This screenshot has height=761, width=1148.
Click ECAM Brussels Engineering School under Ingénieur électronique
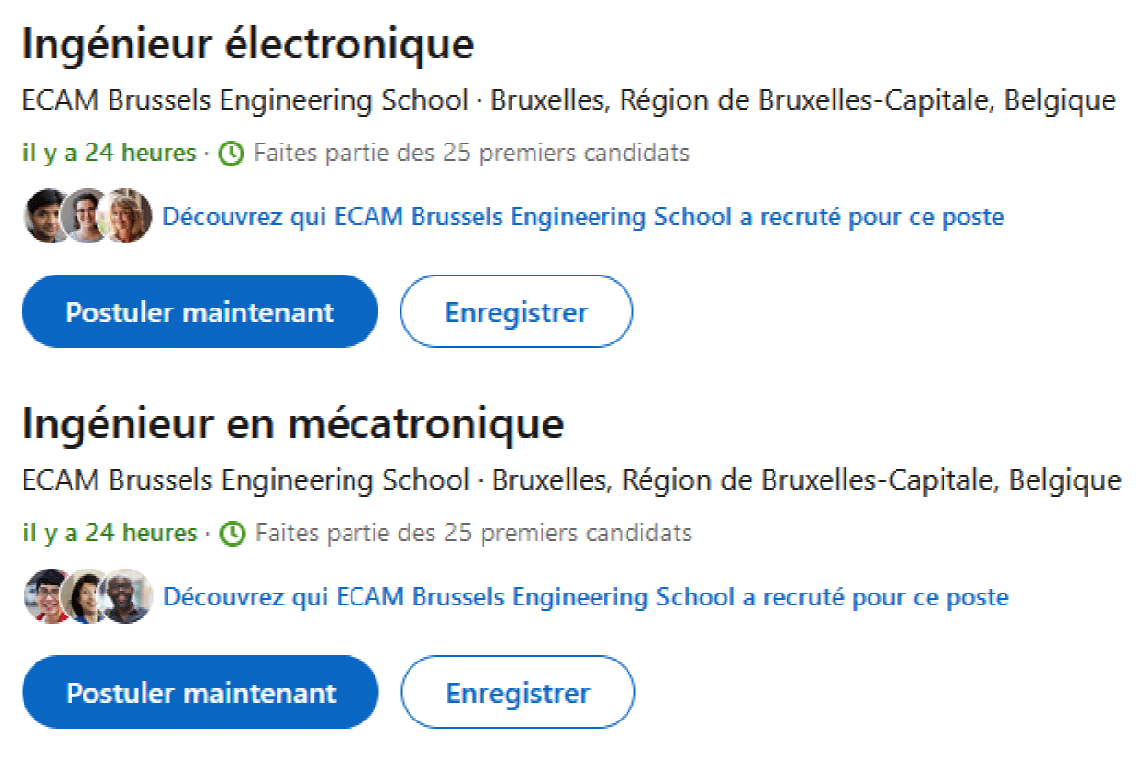(245, 100)
